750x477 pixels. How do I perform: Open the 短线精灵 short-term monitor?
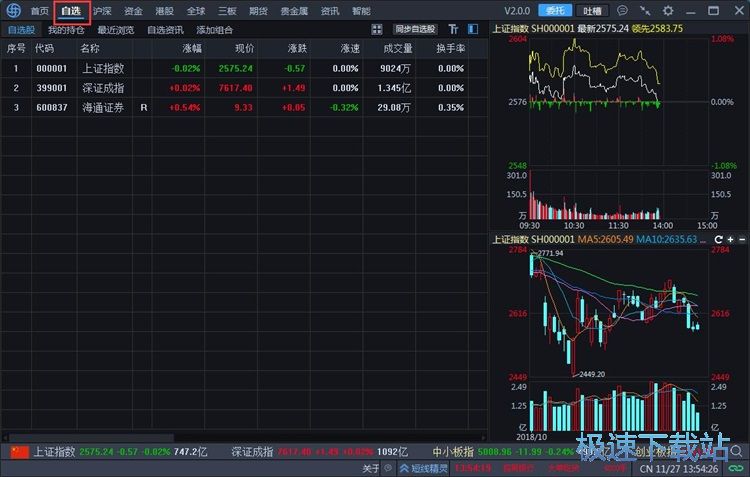[424, 468]
